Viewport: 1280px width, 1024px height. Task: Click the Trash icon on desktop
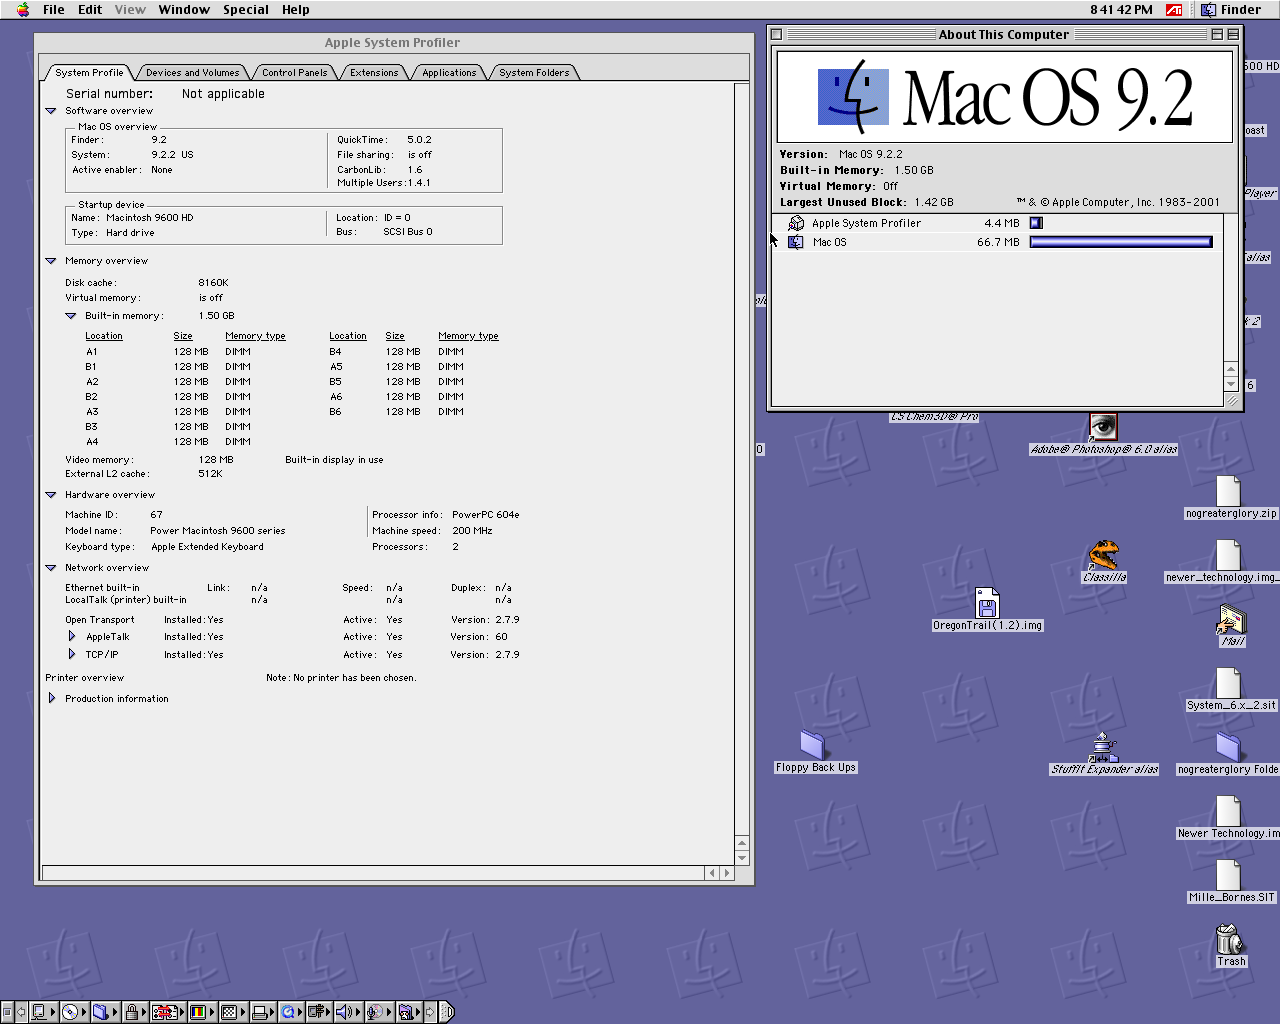[x=1229, y=939]
